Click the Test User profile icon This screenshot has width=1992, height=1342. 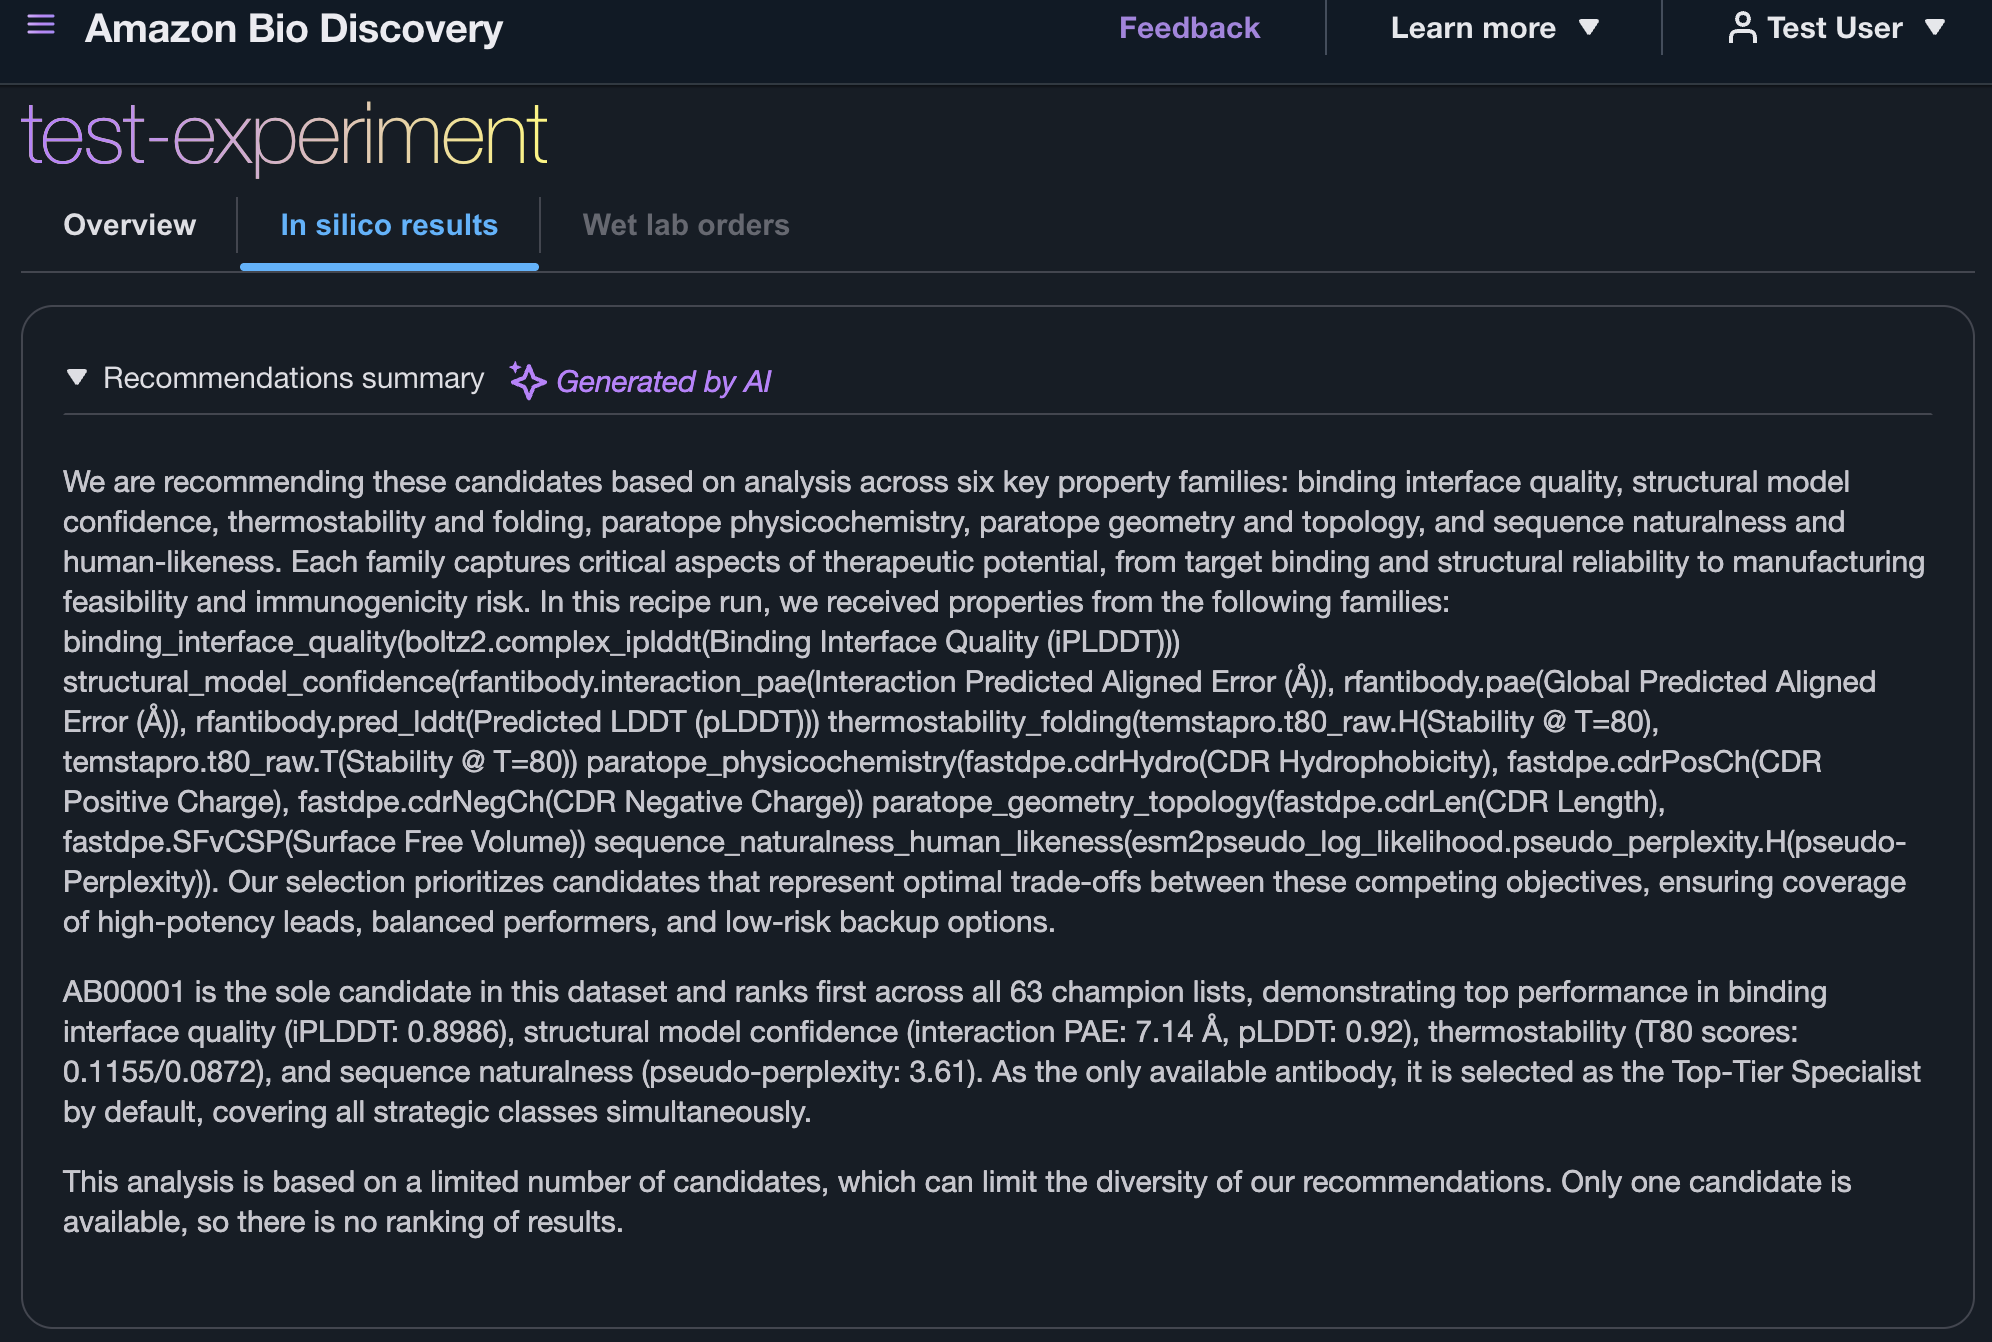pos(1742,28)
